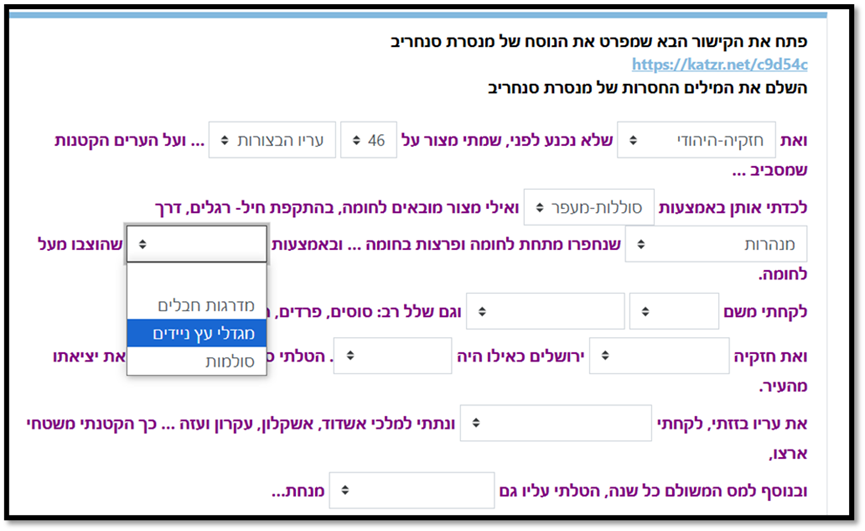Open the dropdown before מנחת
The width and height of the screenshot is (865, 531).
[x=412, y=490]
